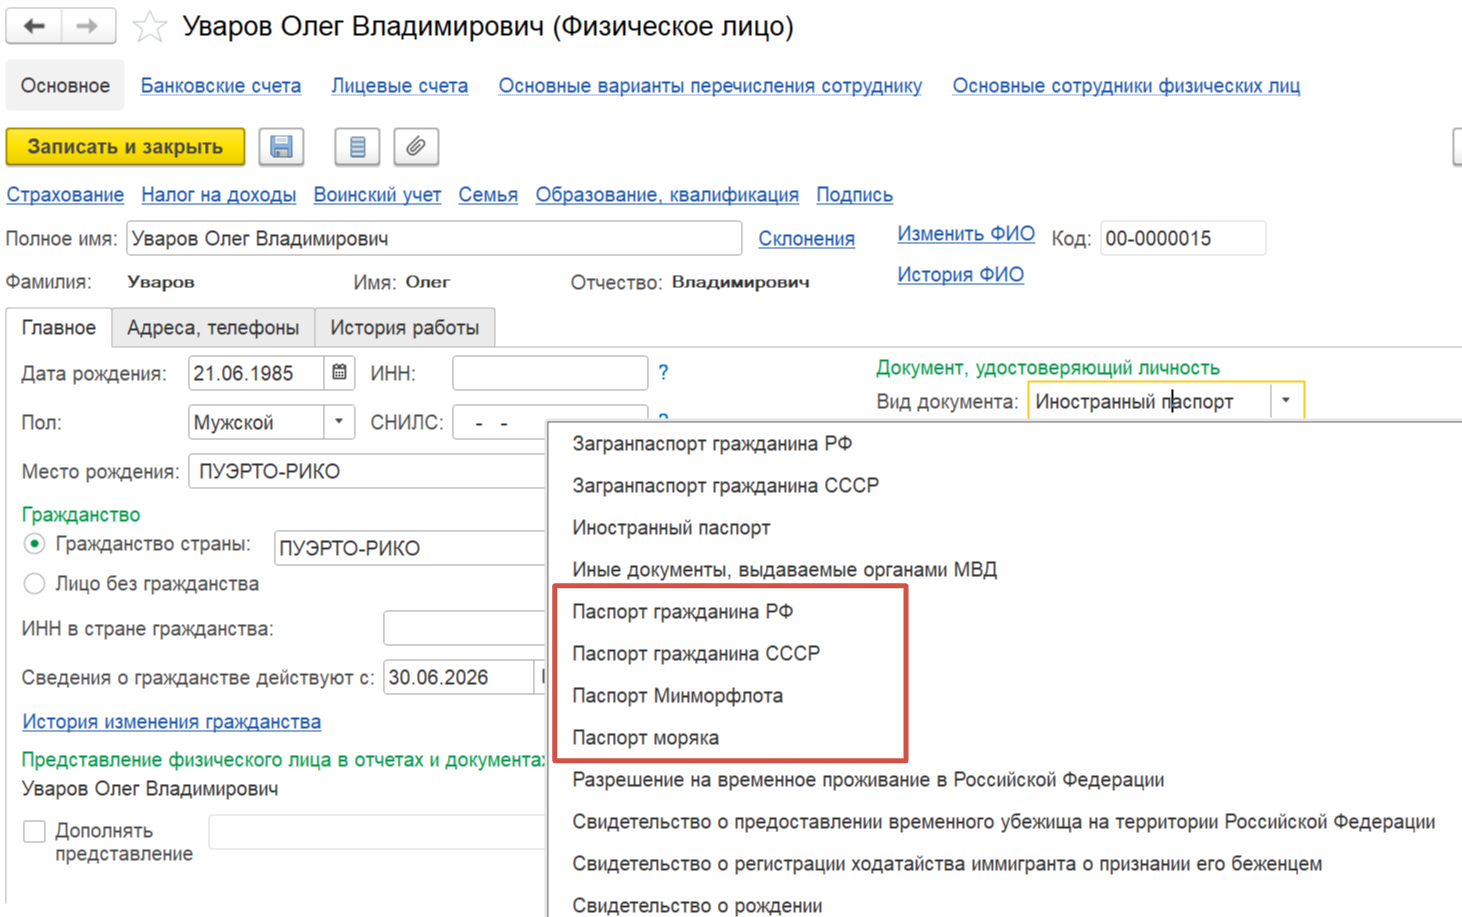Open the document list icon in toolbar

(357, 147)
